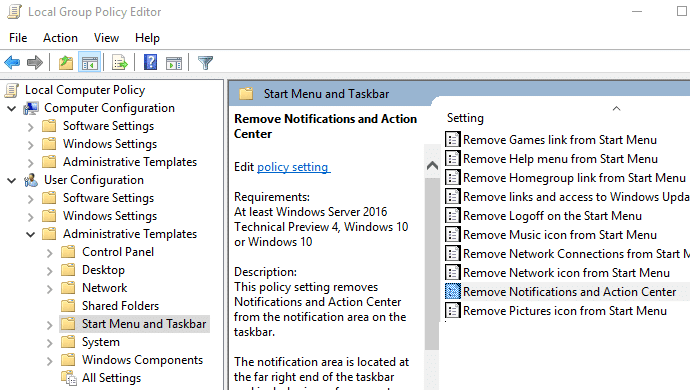Click the Export List toolbar icon
The width and height of the screenshot is (690, 390).
(119, 63)
